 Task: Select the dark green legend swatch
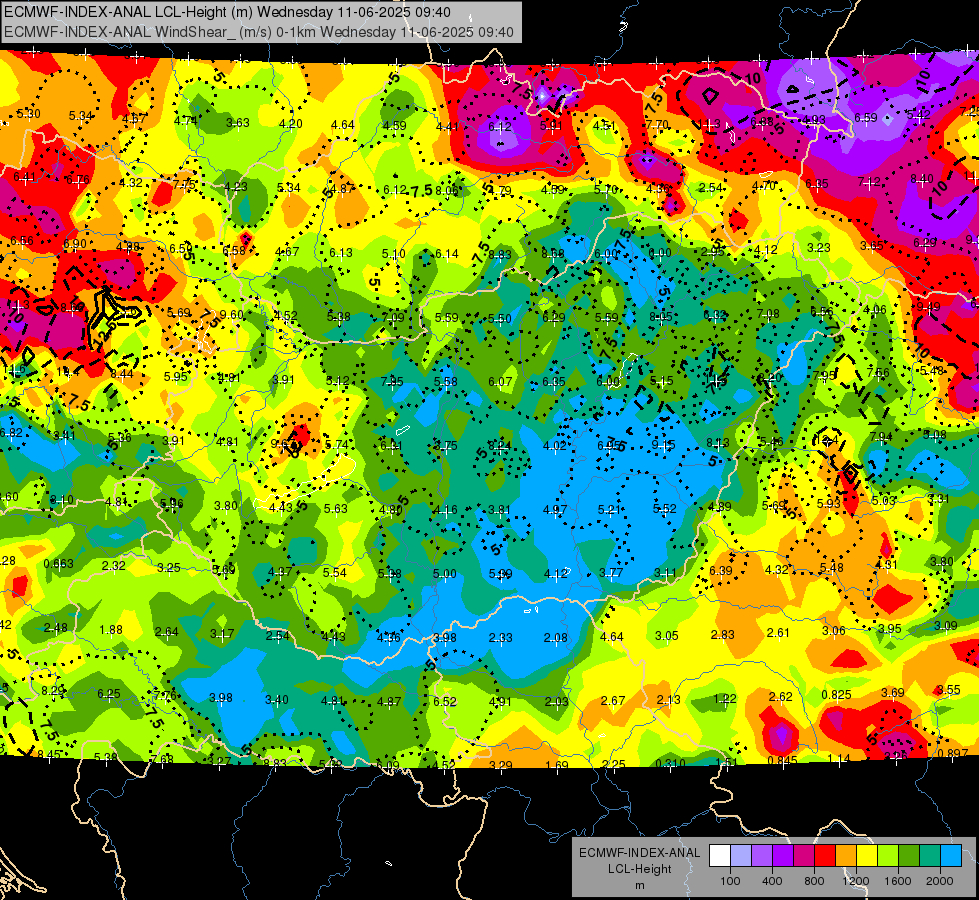(x=908, y=856)
